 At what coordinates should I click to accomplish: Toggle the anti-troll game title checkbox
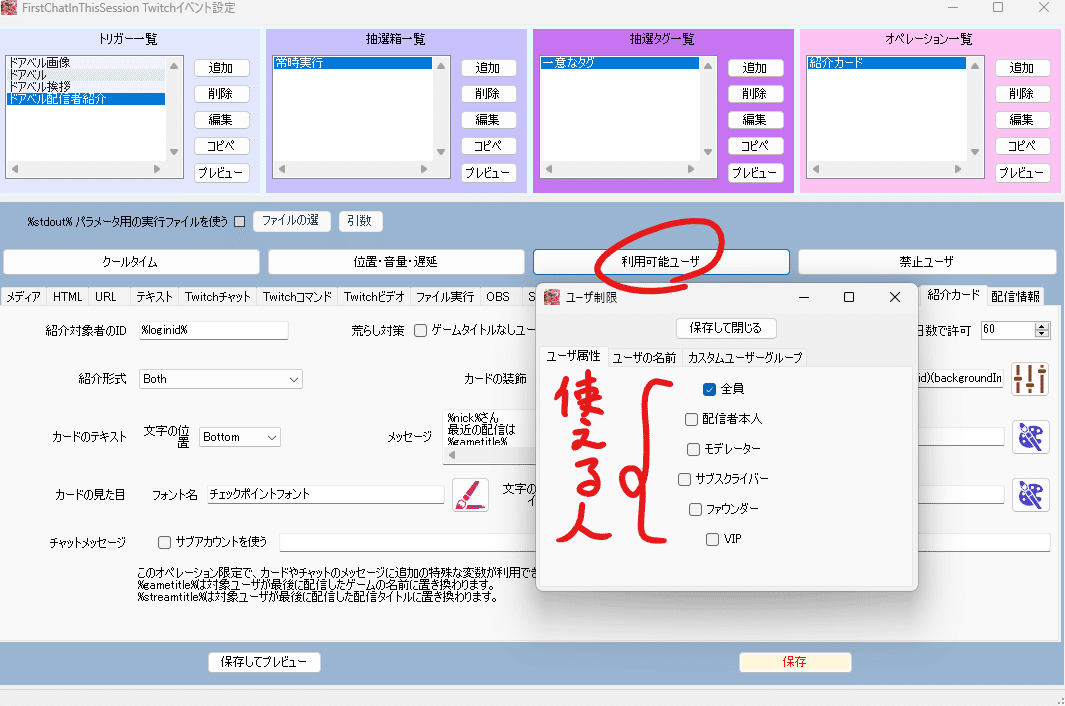click(420, 330)
